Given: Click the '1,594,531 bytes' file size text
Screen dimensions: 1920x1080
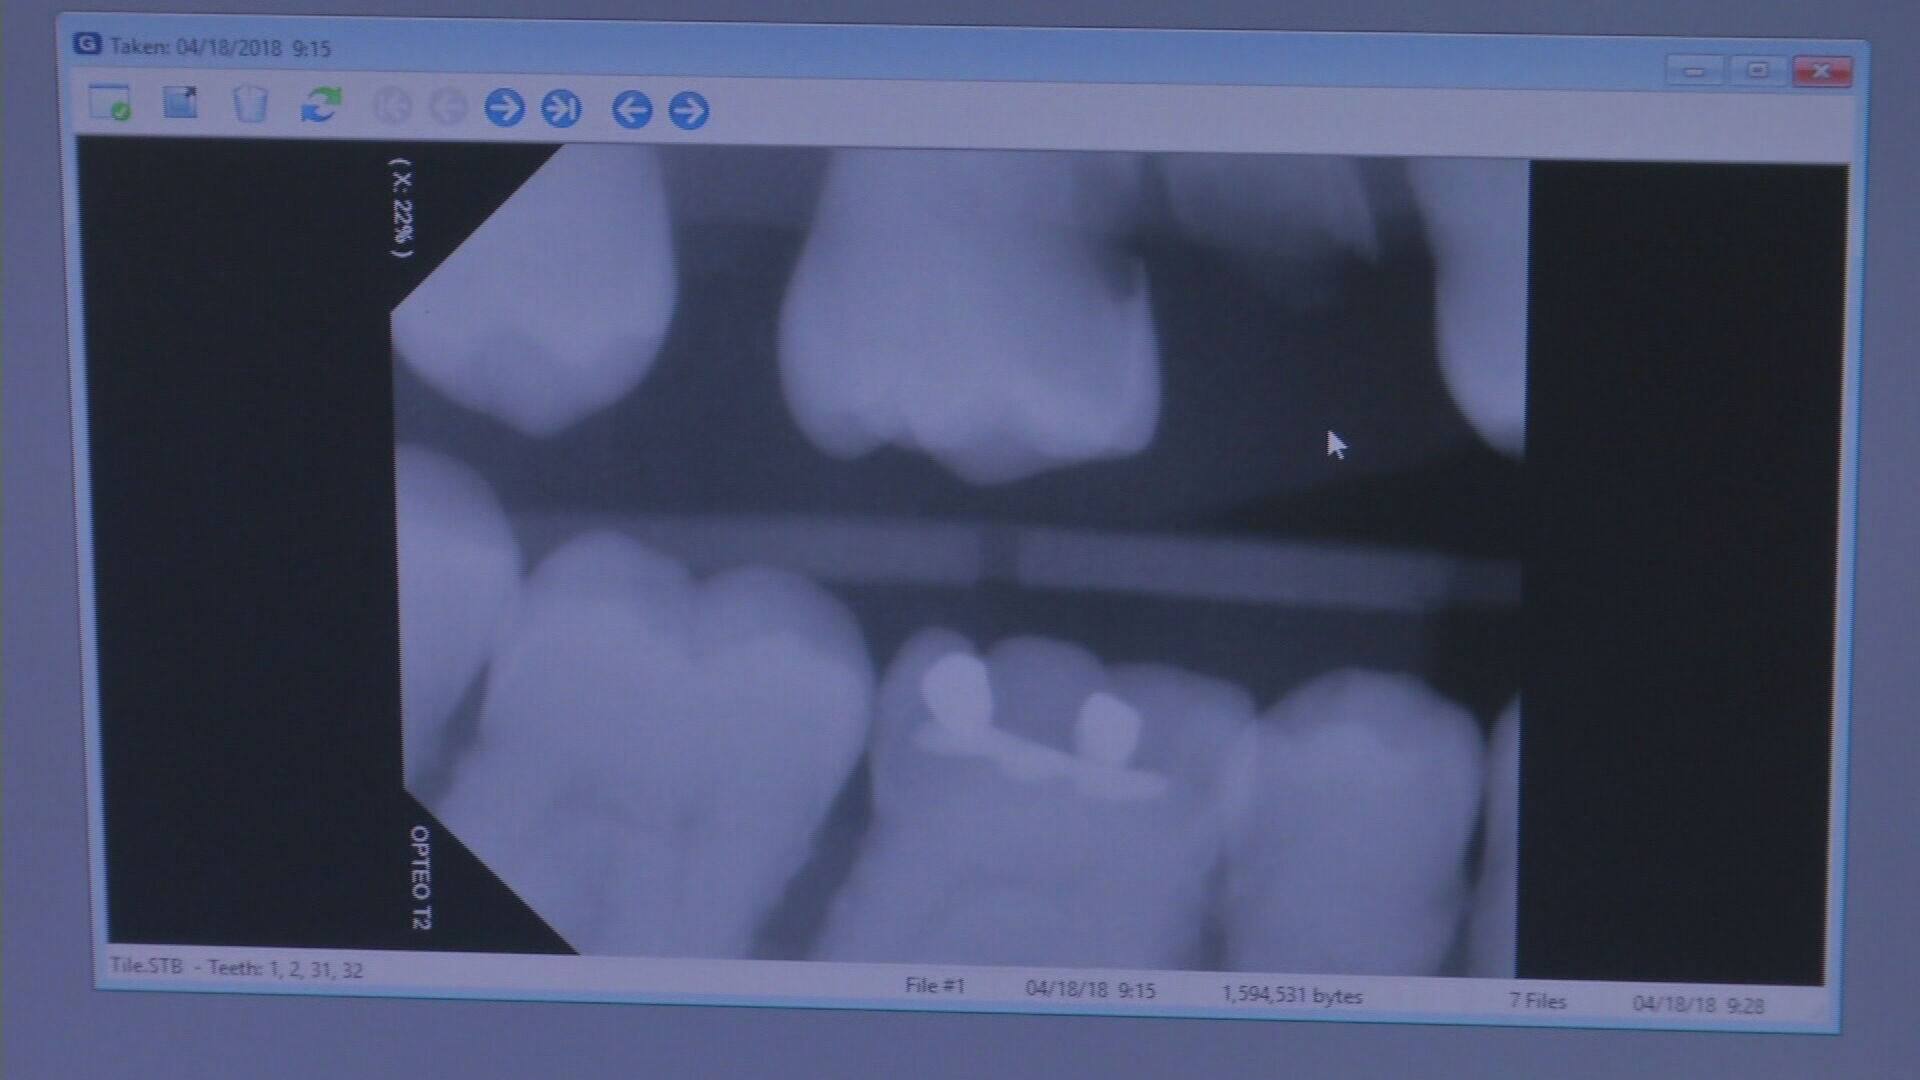Looking at the screenshot, I should coord(1292,995).
